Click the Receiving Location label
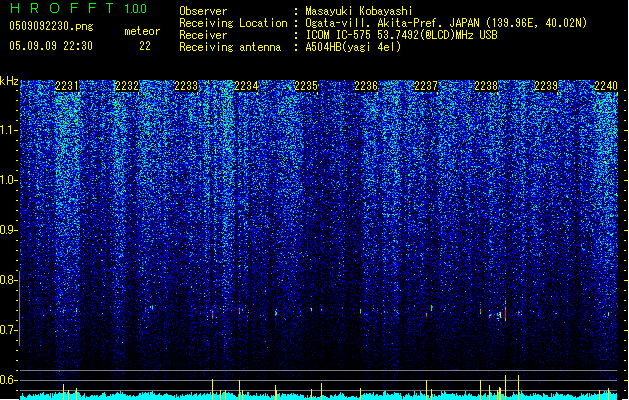The height and width of the screenshot is (400, 629). [x=233, y=23]
